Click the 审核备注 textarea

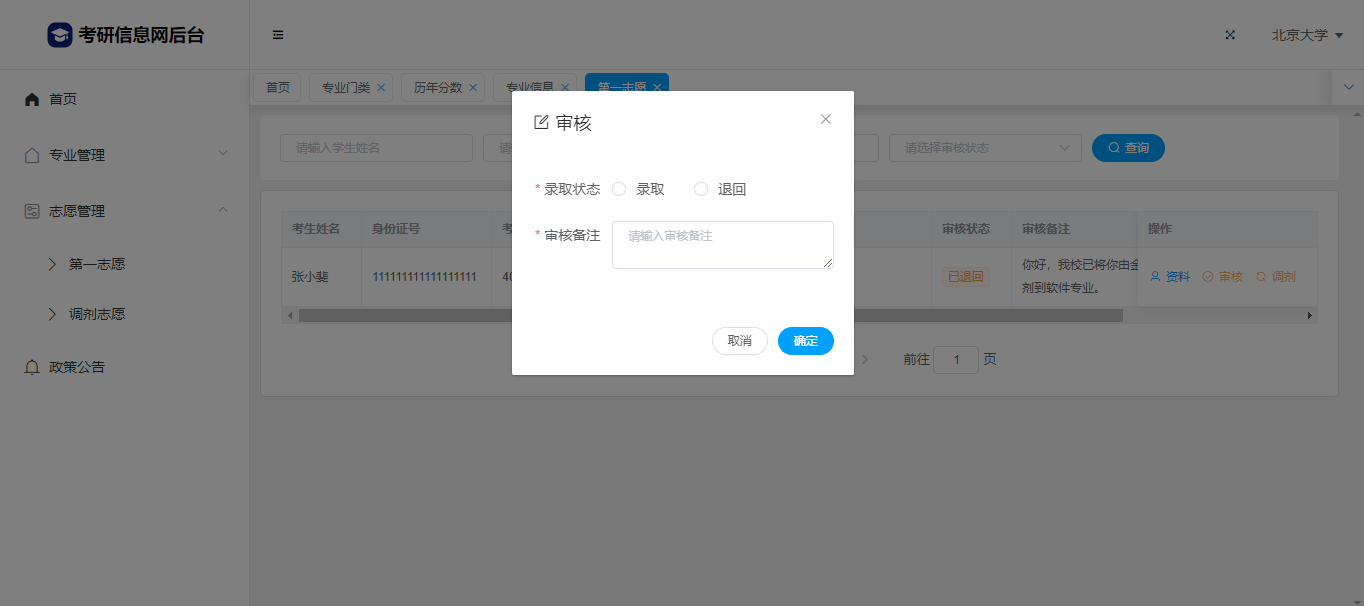[x=723, y=245]
